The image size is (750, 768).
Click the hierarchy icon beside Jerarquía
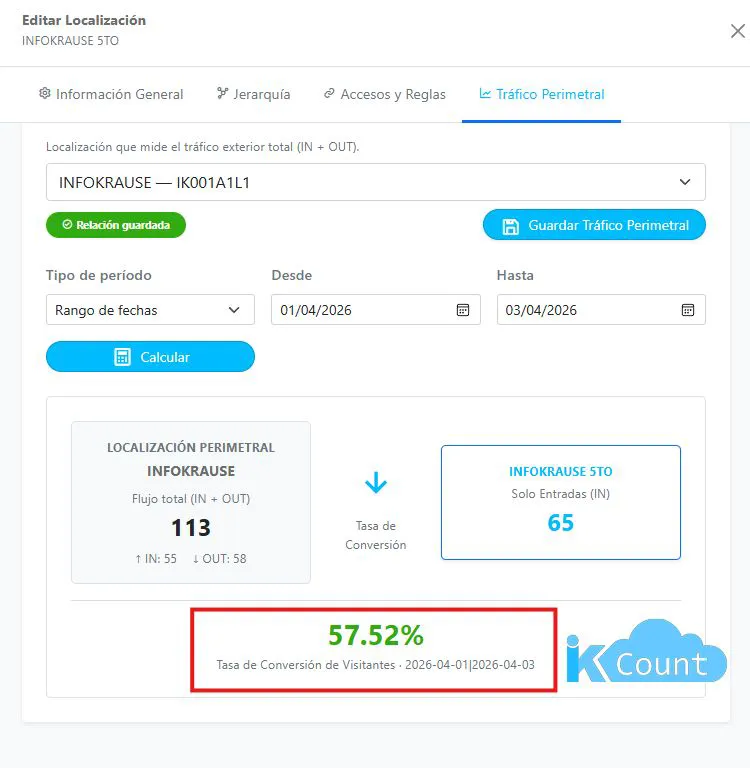pos(222,94)
